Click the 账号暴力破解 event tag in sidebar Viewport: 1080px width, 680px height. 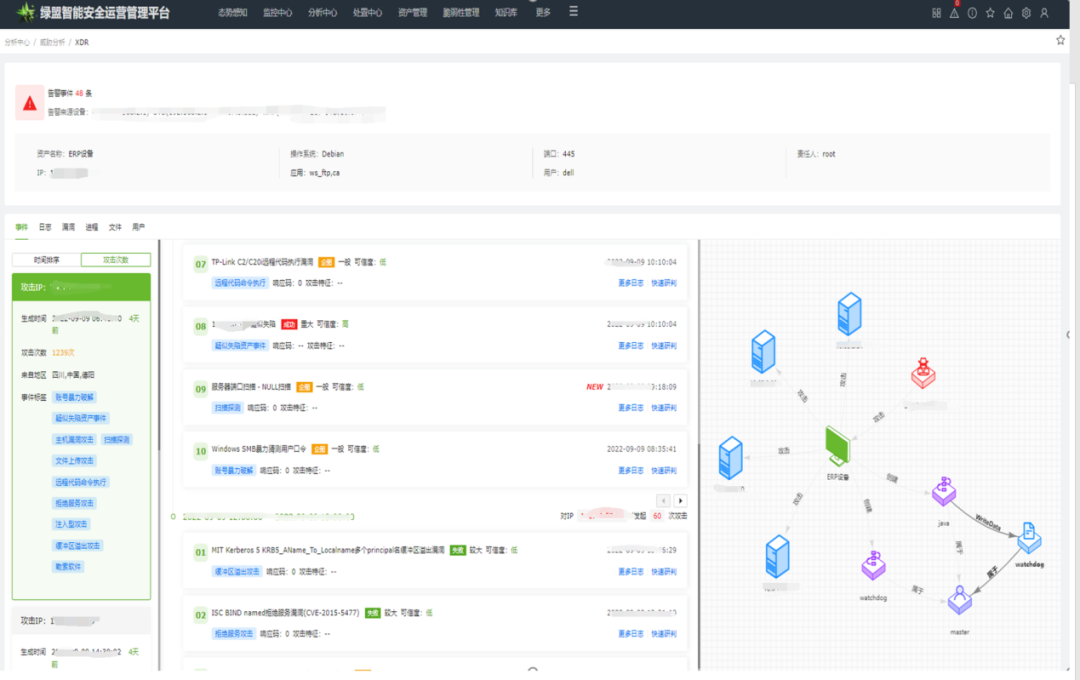[75, 397]
